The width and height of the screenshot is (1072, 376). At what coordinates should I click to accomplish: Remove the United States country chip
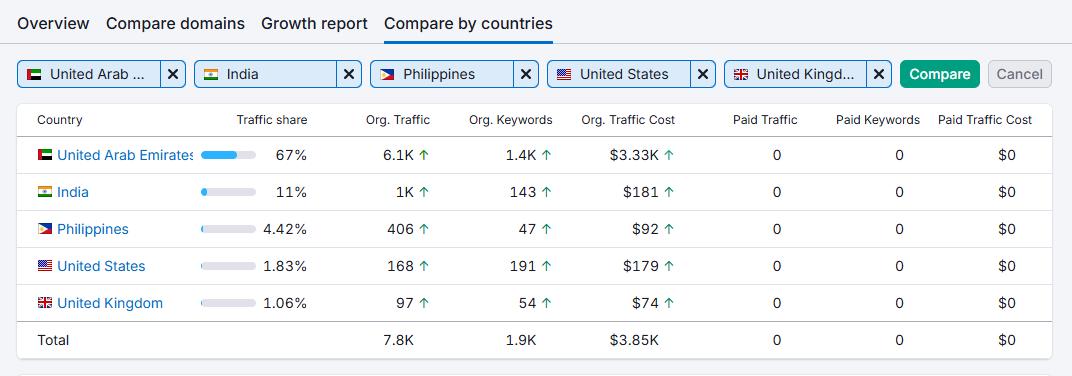[x=703, y=75]
